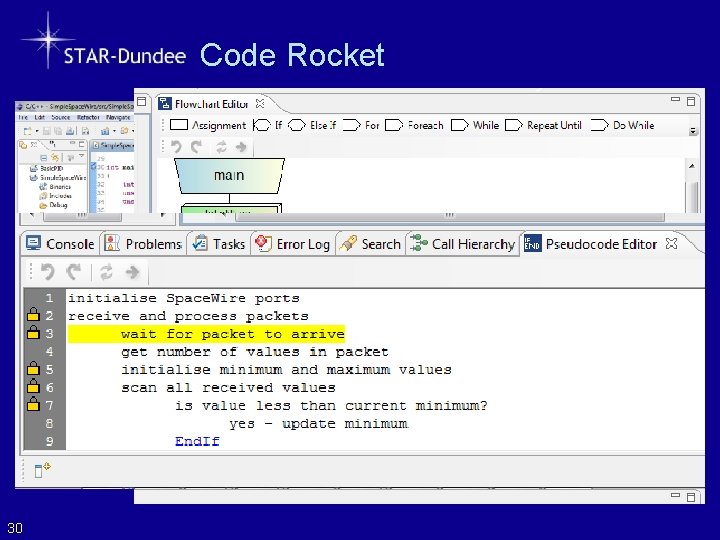Select the Foreach flowchart shape
This screenshot has height=540, width=720.
[x=414, y=125]
